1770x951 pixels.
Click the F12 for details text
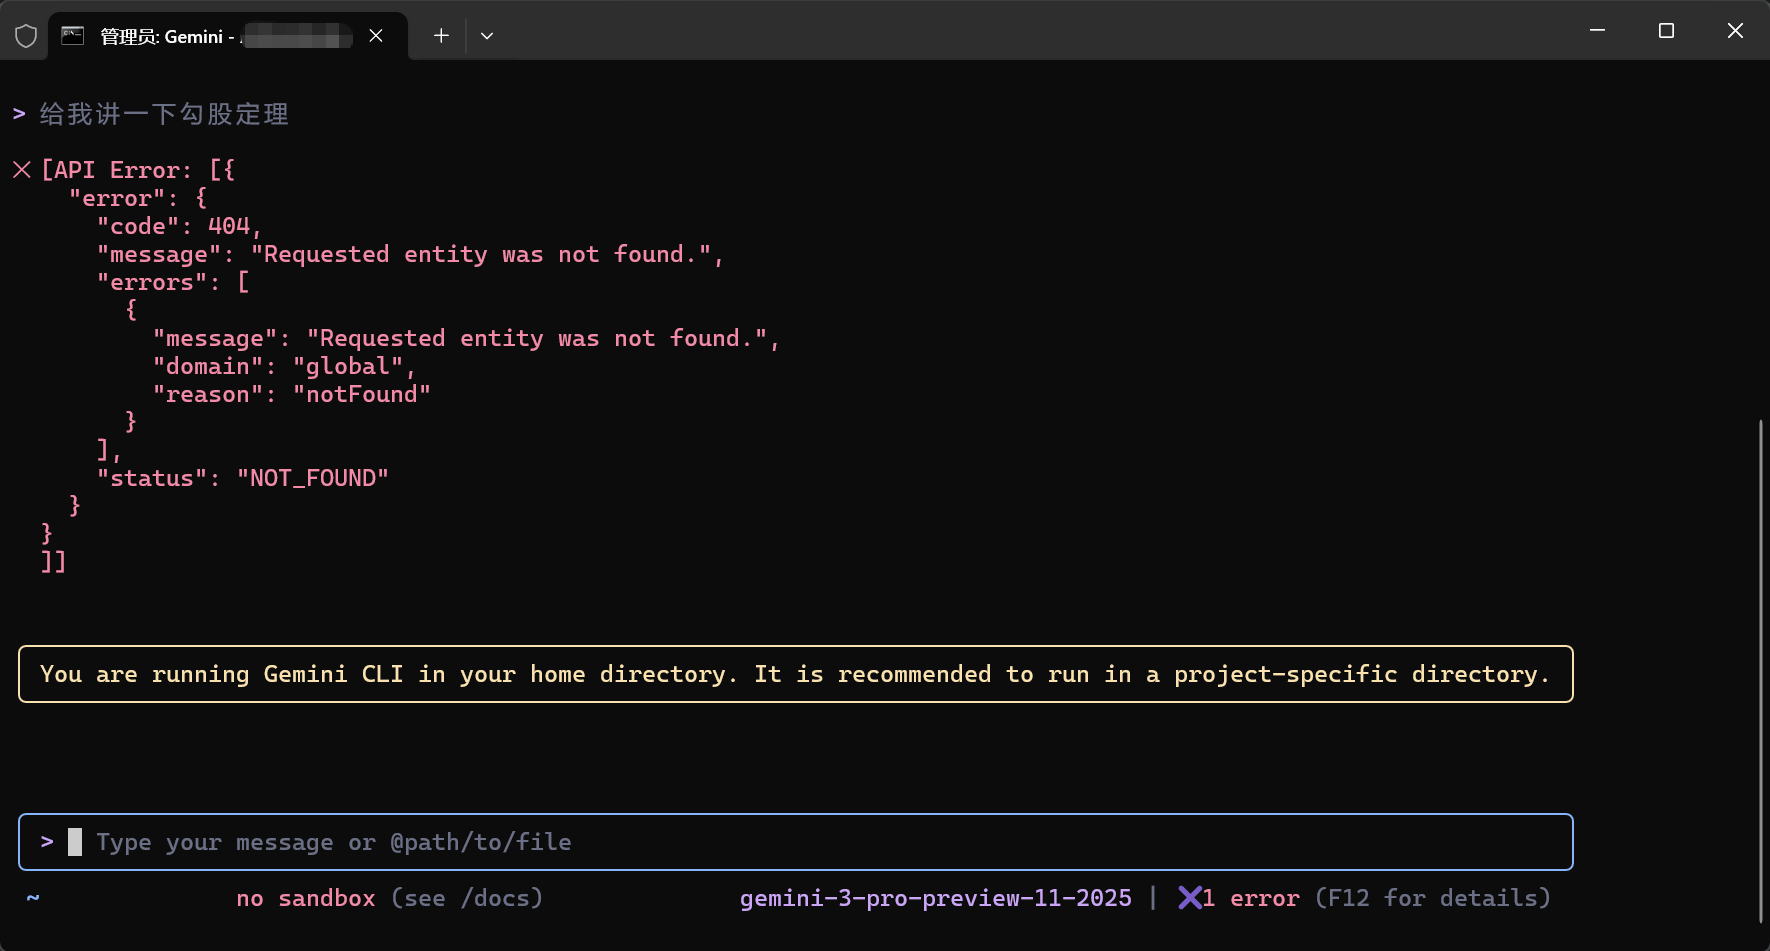(x=1432, y=898)
